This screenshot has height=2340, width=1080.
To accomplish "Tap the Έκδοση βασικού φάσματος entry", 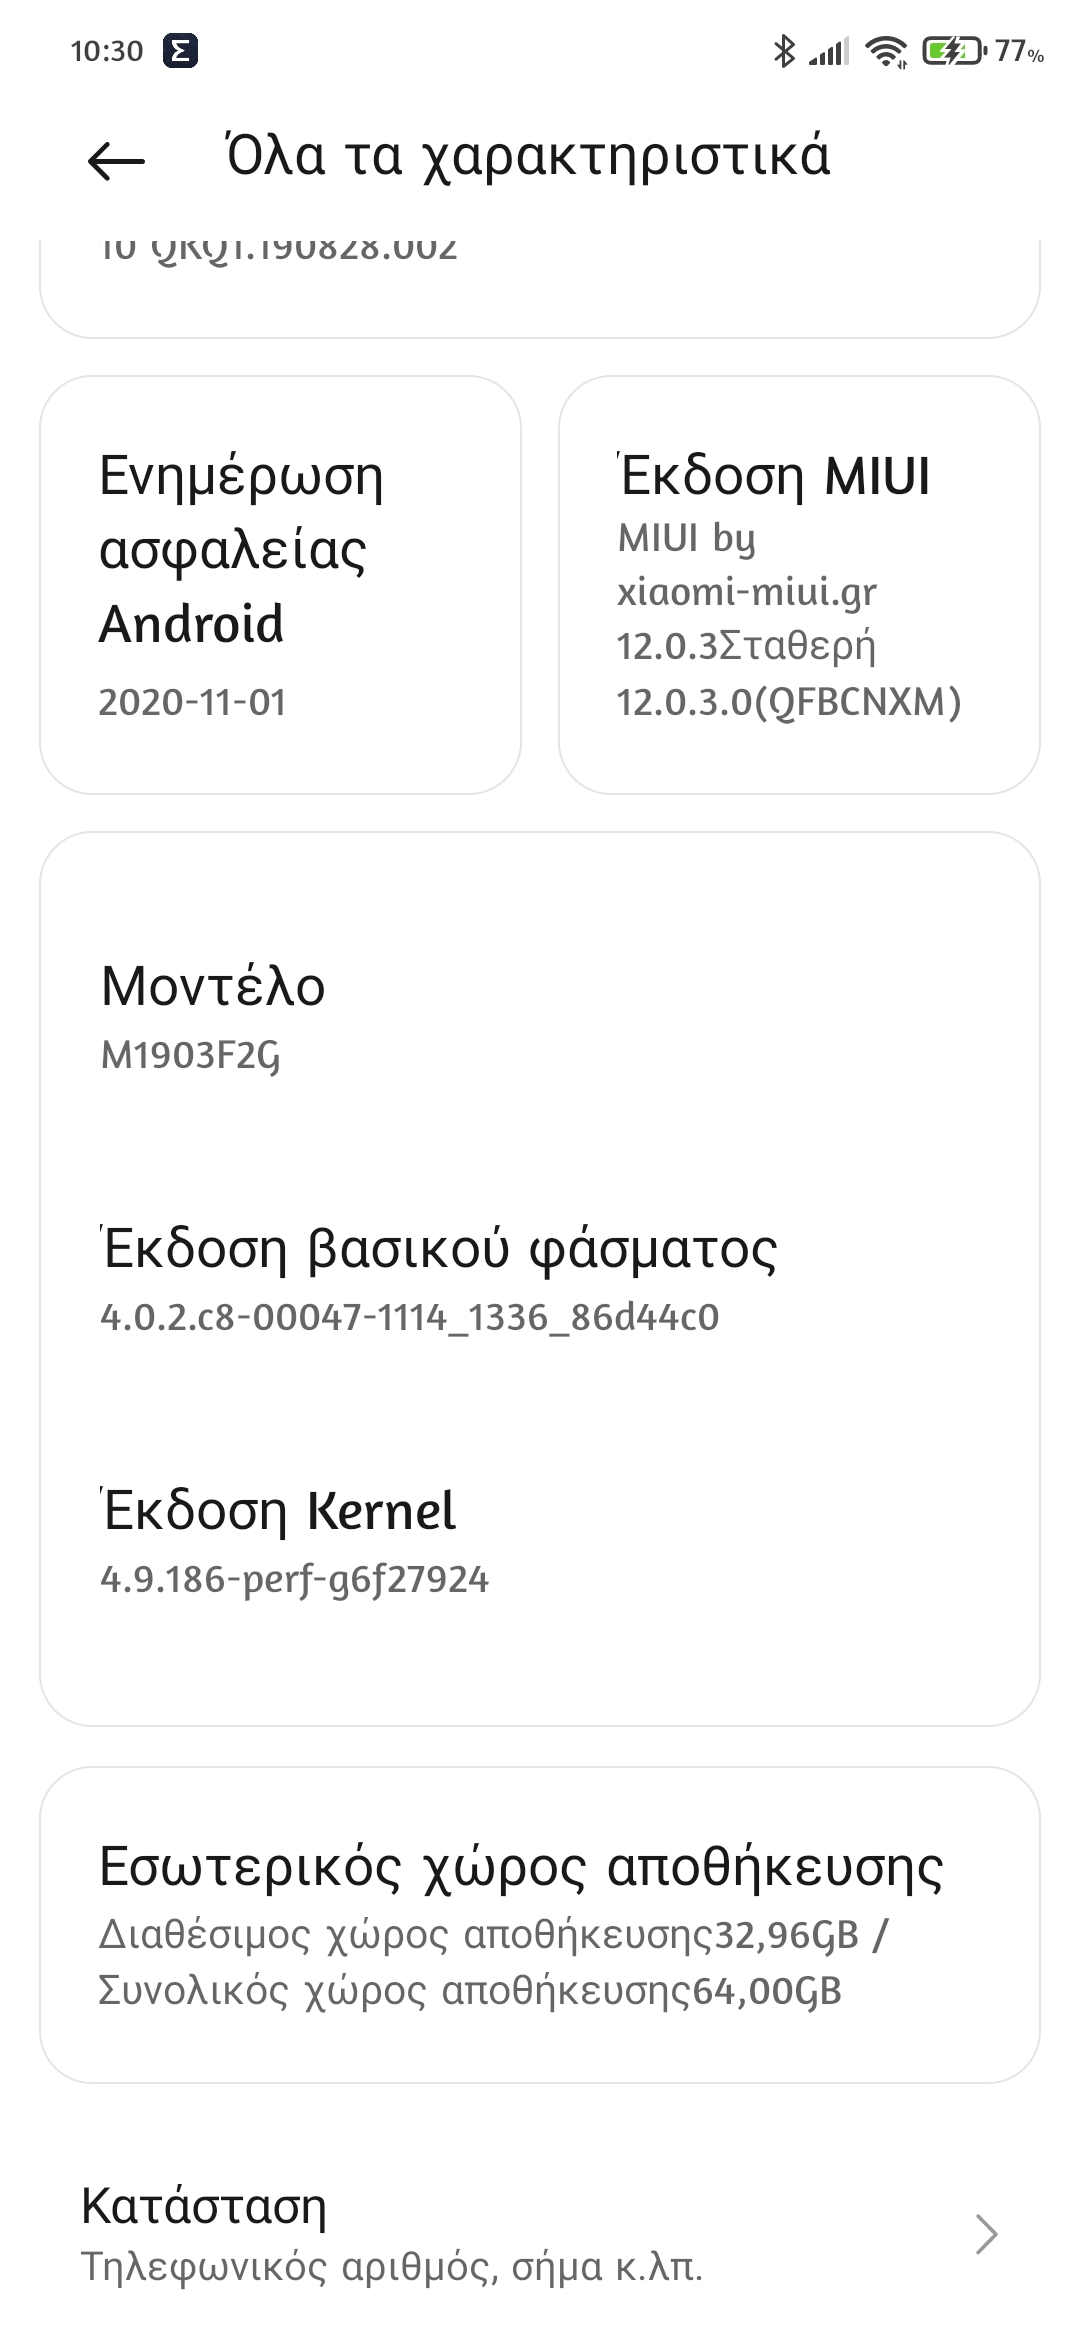I will click(x=540, y=1278).
